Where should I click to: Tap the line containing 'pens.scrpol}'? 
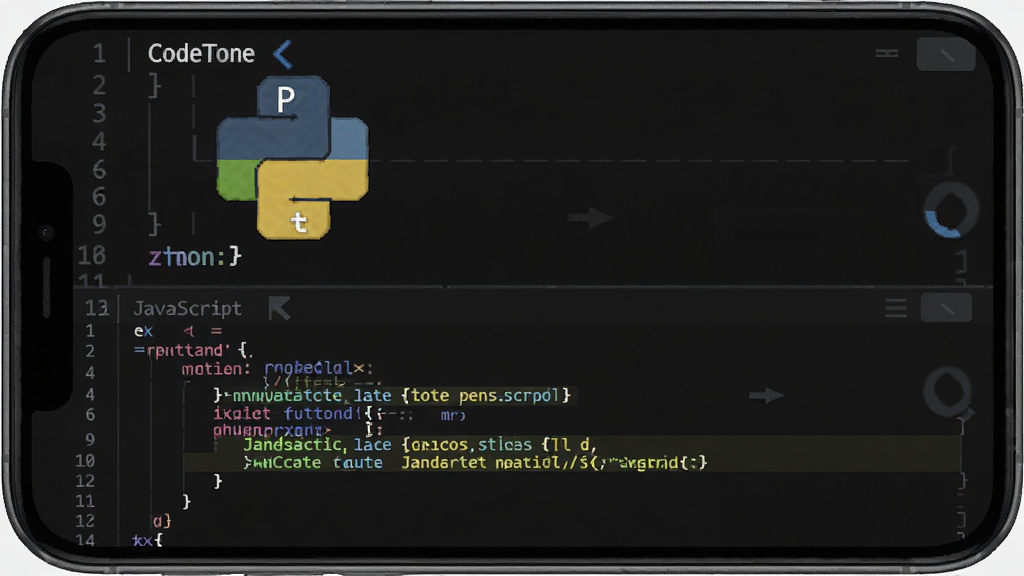(x=392, y=396)
